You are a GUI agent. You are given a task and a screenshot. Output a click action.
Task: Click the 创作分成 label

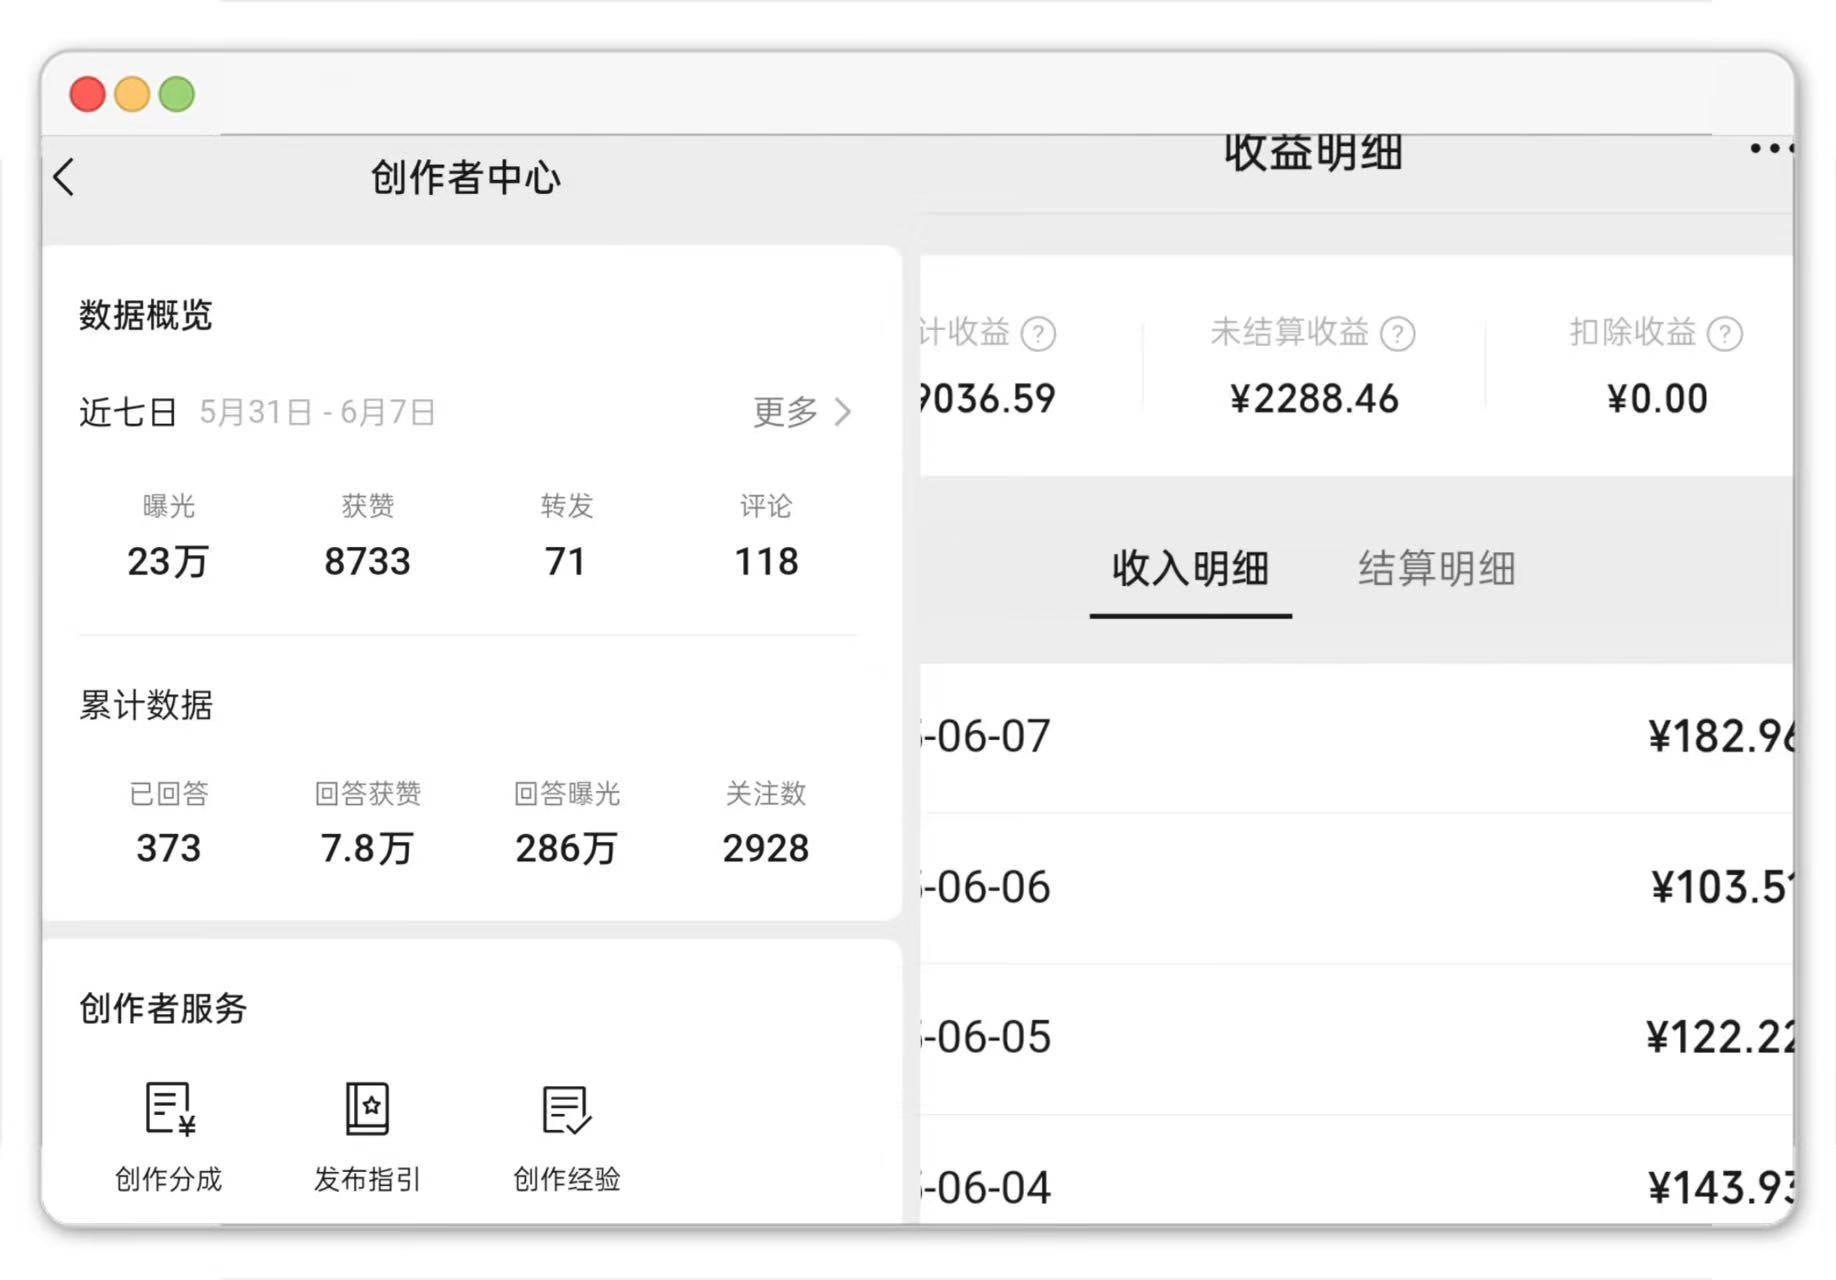(169, 1179)
